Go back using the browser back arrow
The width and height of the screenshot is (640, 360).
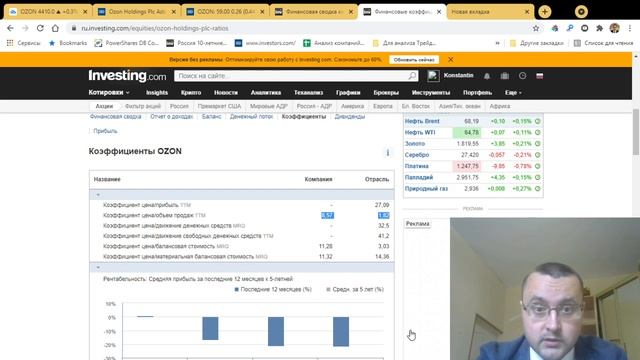click(11, 28)
